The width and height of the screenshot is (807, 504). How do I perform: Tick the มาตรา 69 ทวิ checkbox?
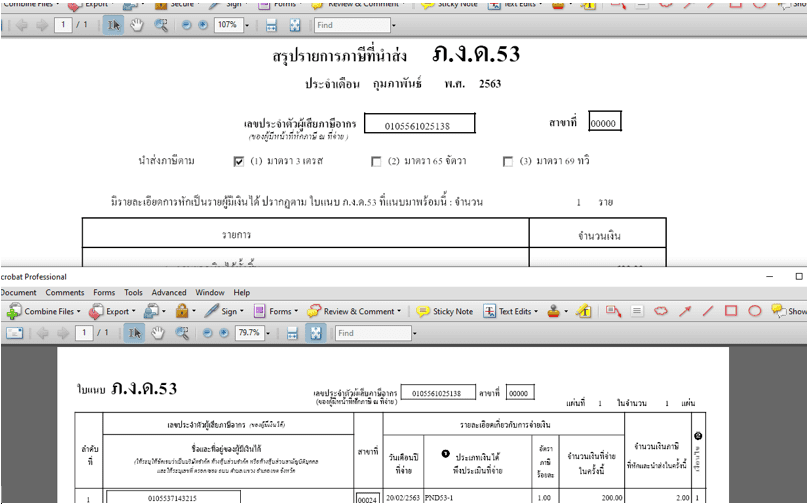tap(508, 161)
